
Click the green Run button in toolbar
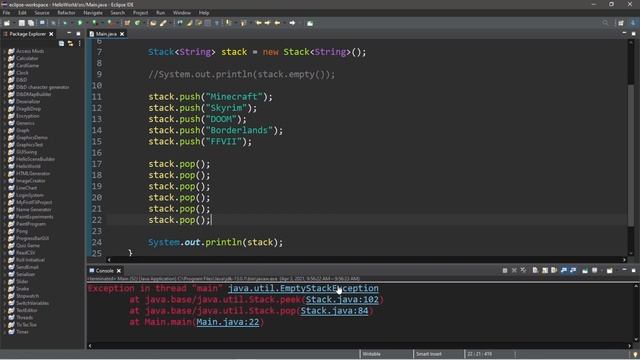[80, 23]
